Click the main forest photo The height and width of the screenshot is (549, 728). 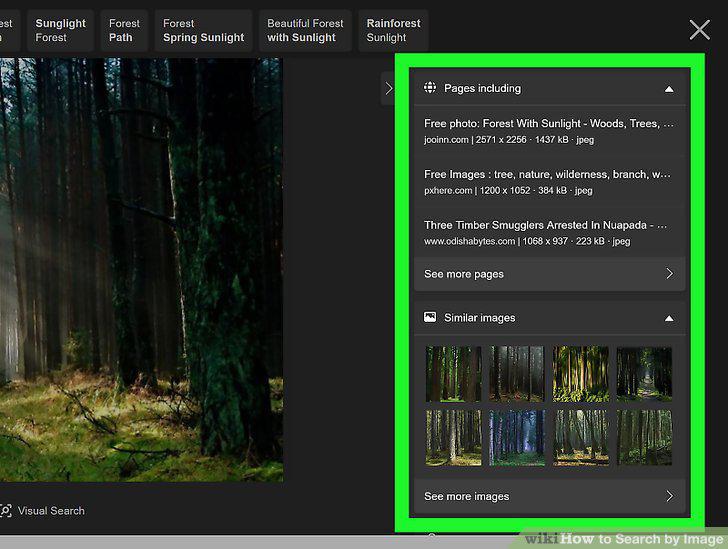(141, 269)
